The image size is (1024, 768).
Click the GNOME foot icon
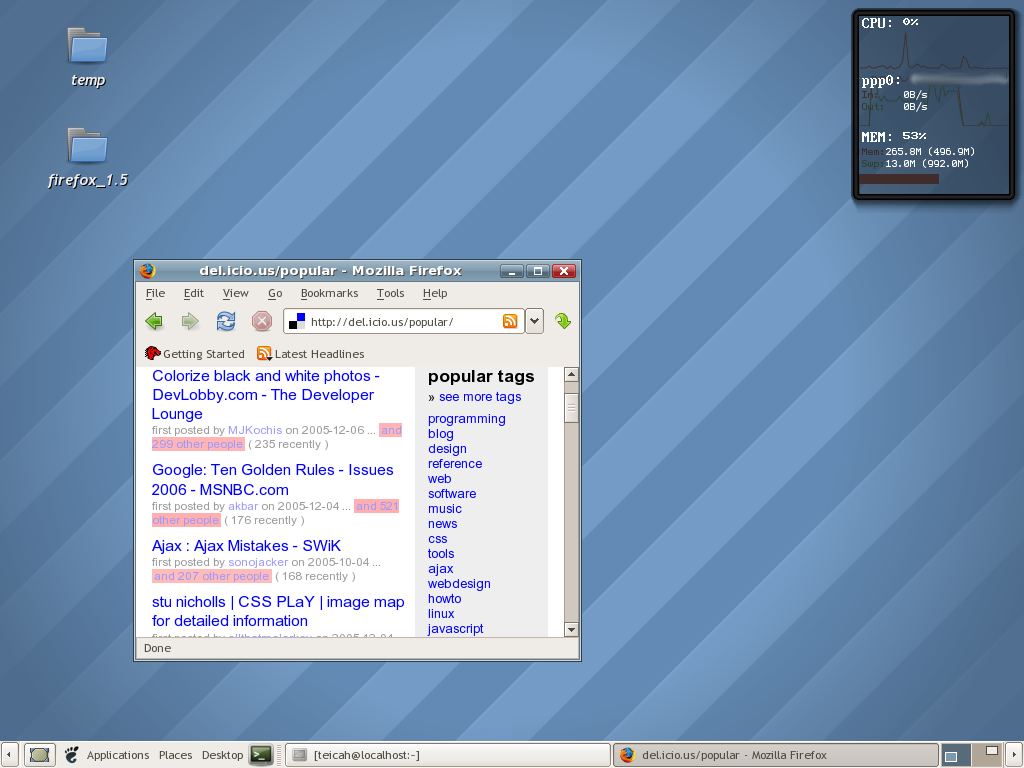(72, 755)
